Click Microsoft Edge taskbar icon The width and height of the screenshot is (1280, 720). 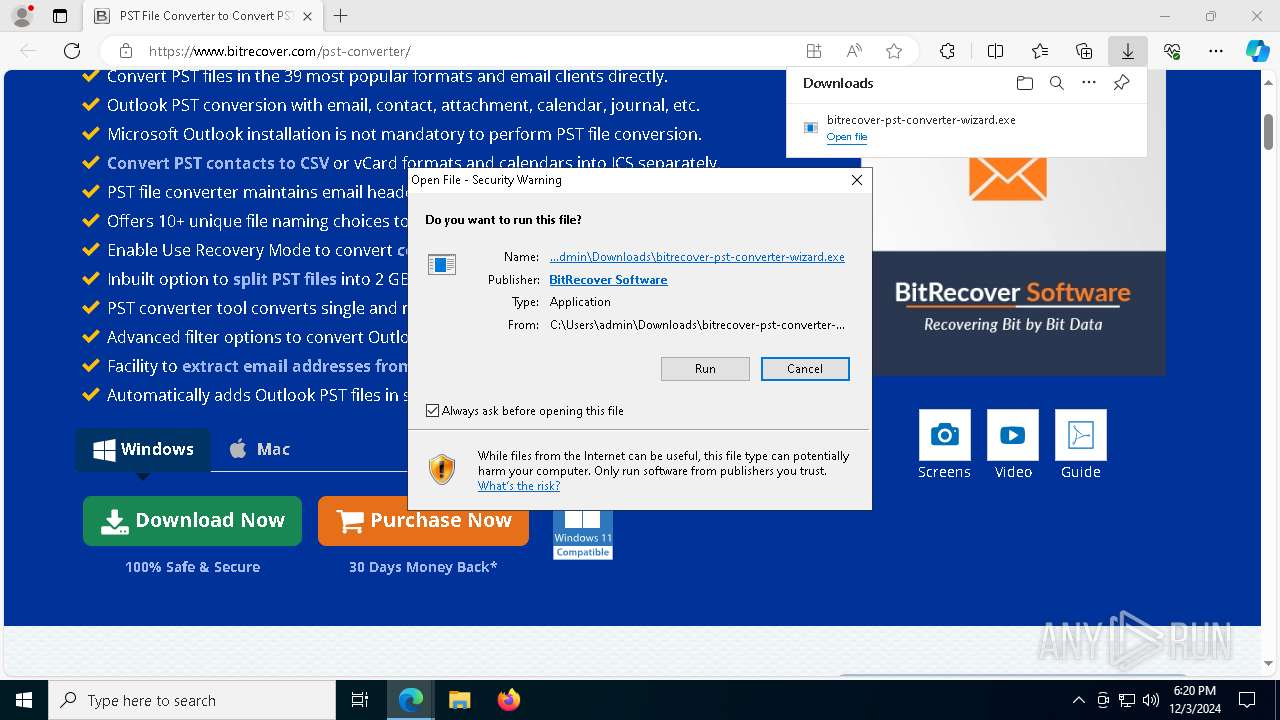pos(411,700)
